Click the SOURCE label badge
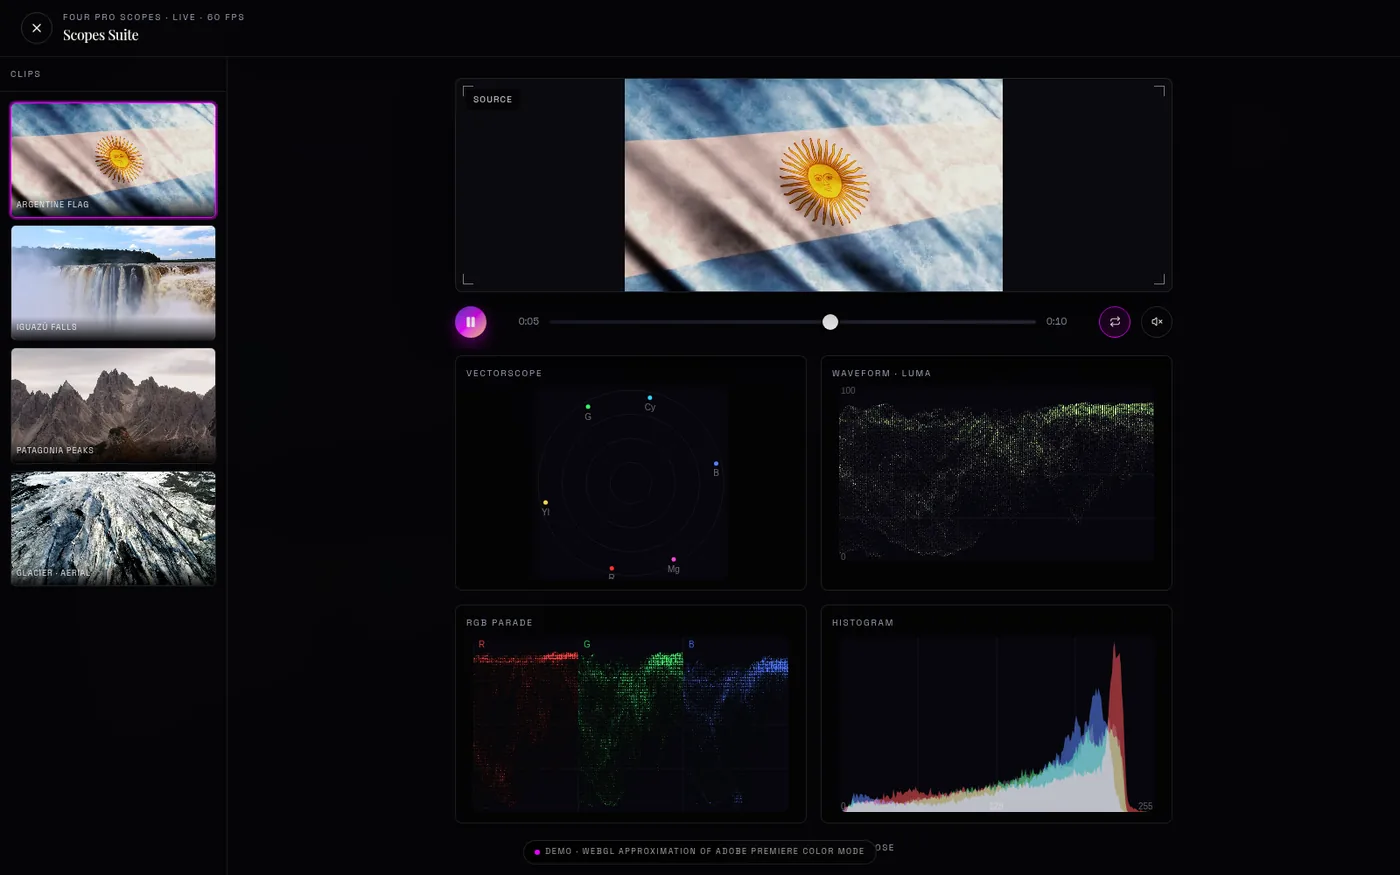This screenshot has height=875, width=1400. 492,99
